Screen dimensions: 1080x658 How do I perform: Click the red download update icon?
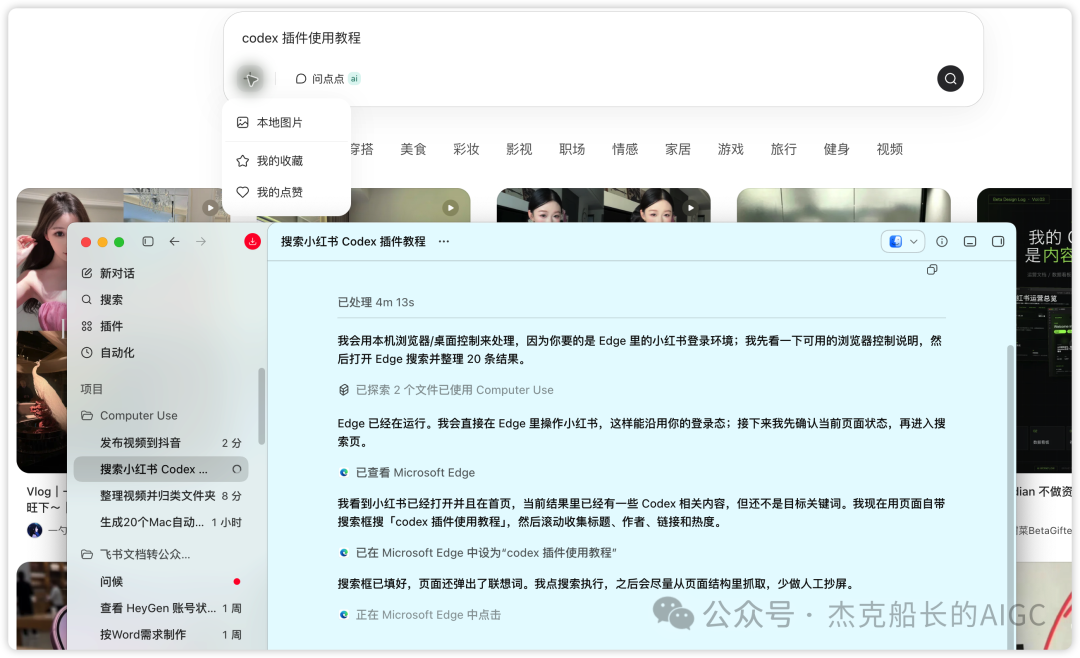point(252,242)
